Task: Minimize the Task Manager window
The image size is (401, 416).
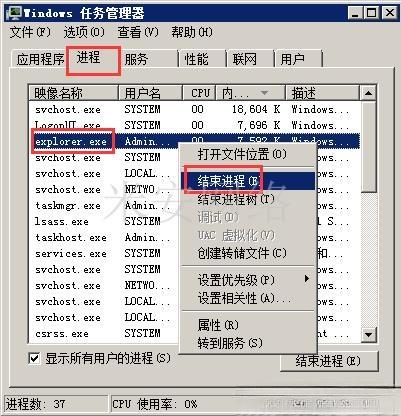Action: click(x=355, y=13)
